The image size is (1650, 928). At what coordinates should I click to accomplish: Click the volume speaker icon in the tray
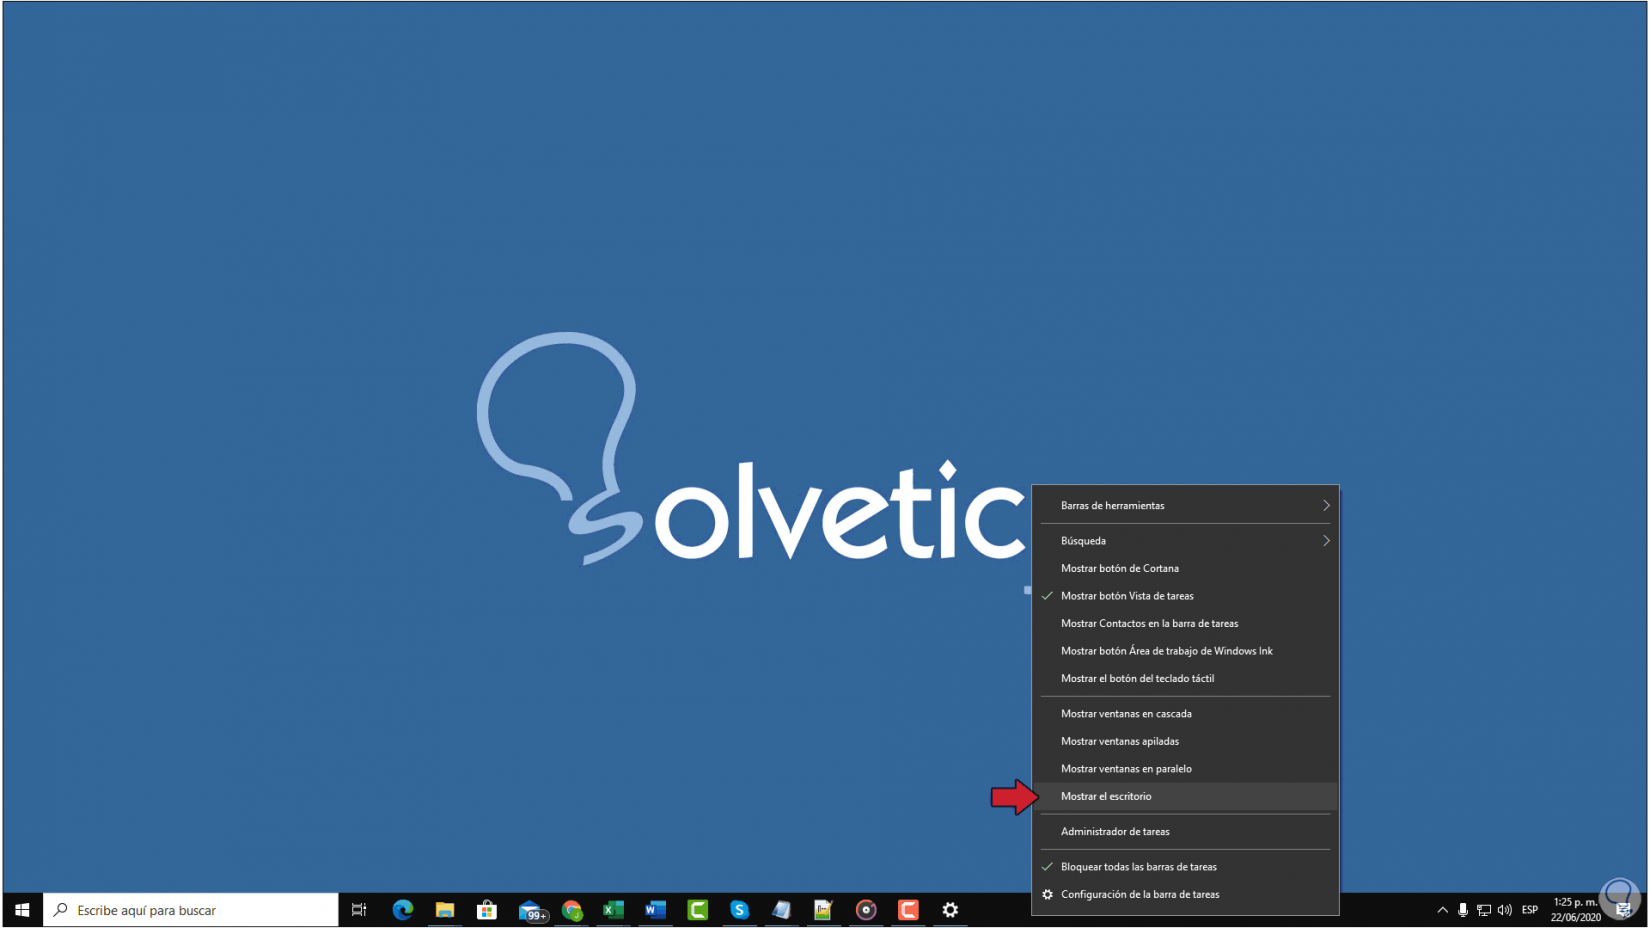coord(1505,910)
